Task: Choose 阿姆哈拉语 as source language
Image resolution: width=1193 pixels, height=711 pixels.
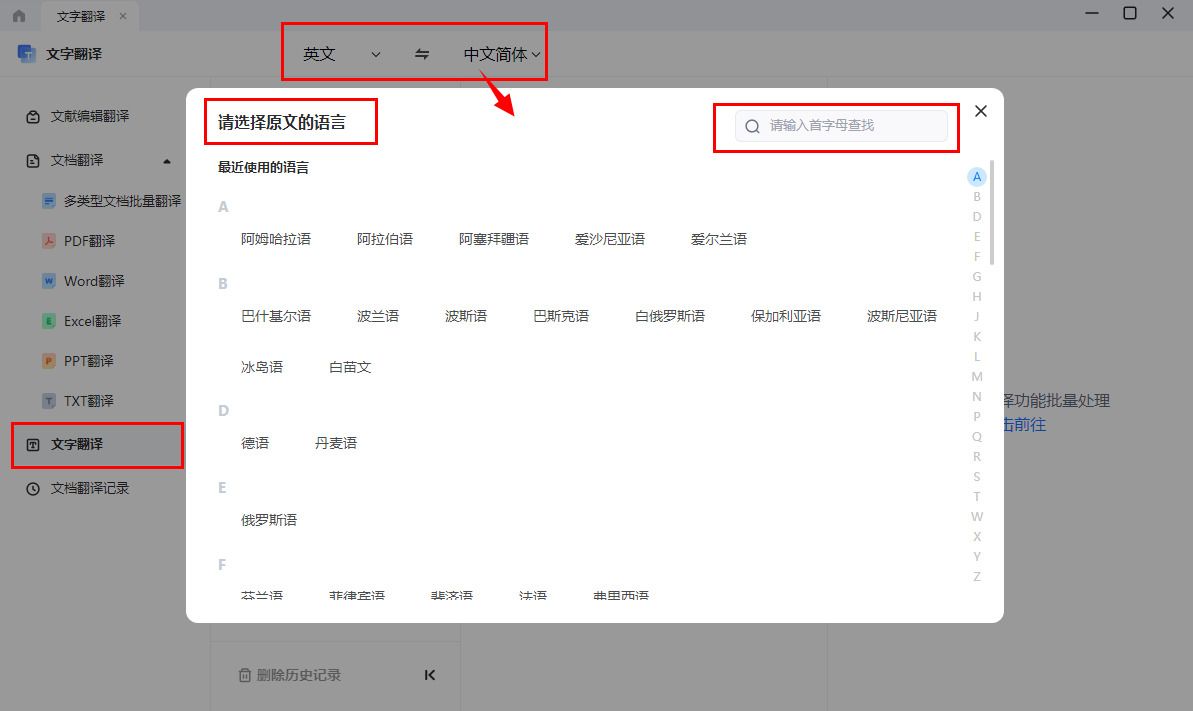Action: click(275, 239)
